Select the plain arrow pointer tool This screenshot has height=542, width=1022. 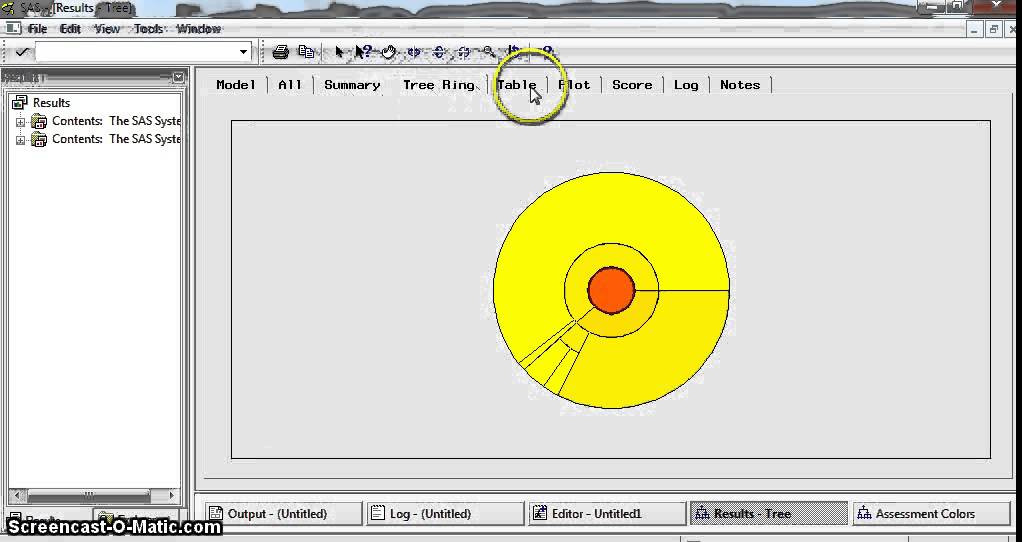(339, 52)
